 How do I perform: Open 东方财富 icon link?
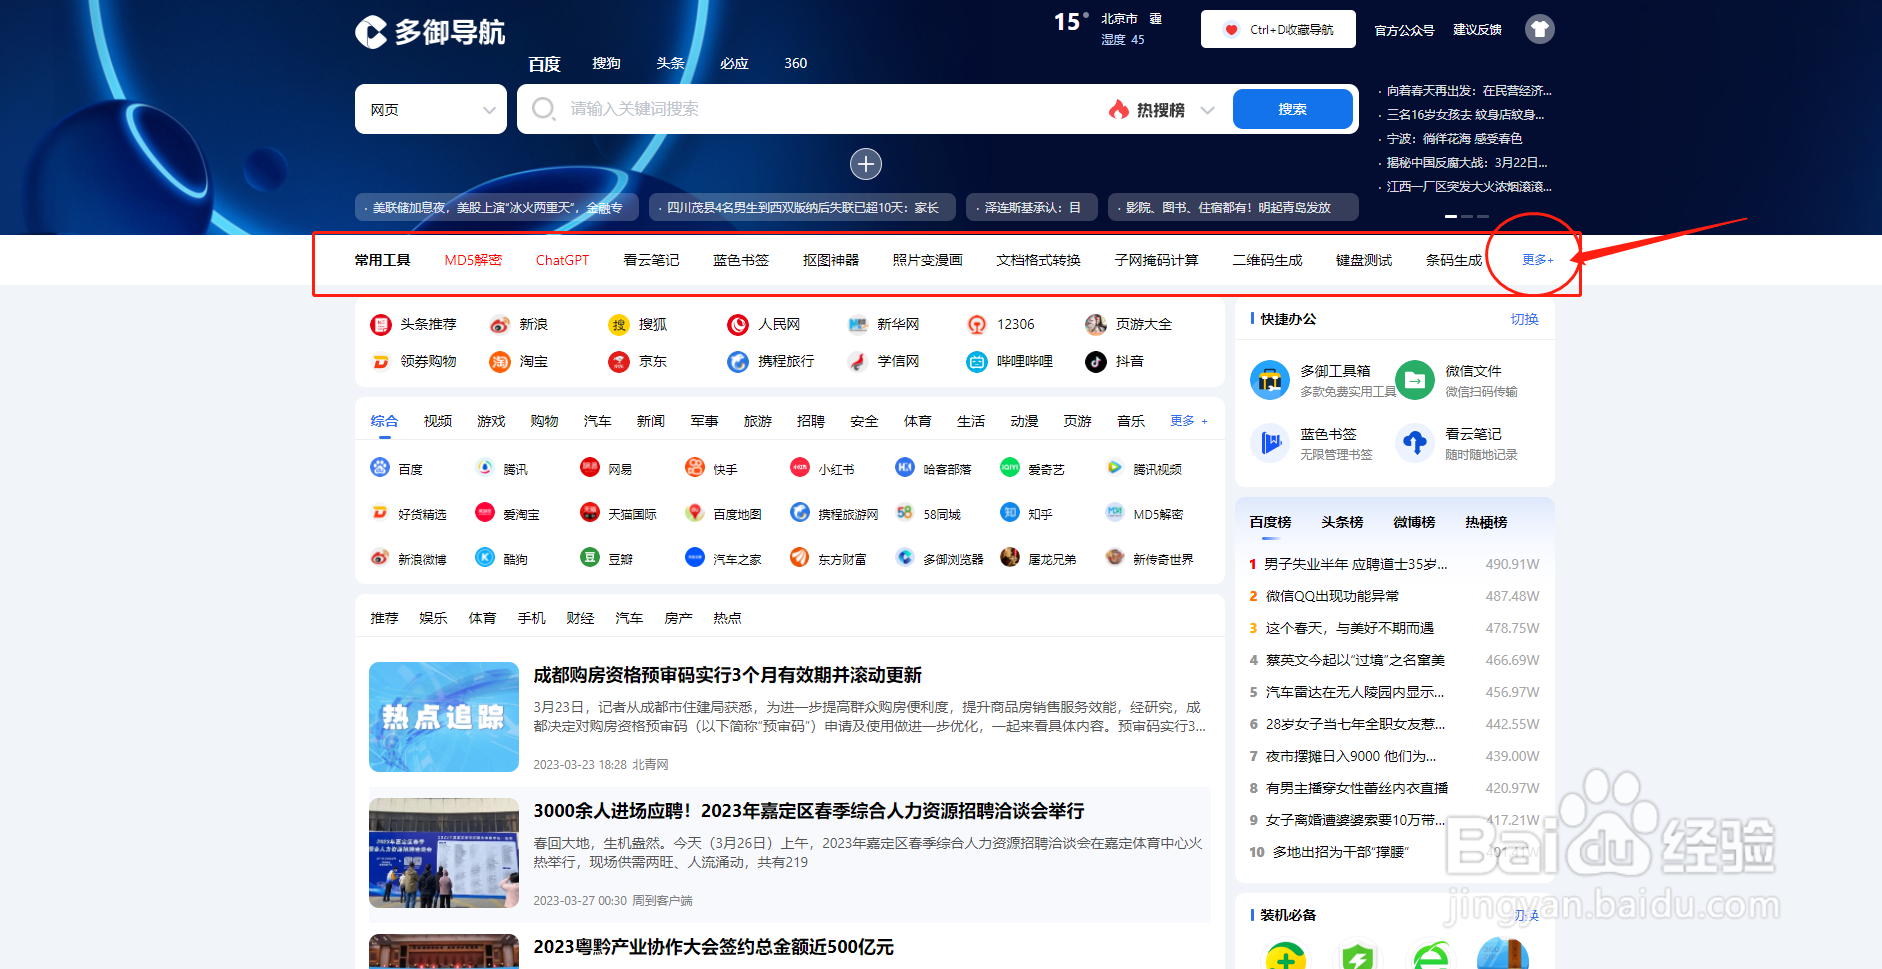(800, 557)
